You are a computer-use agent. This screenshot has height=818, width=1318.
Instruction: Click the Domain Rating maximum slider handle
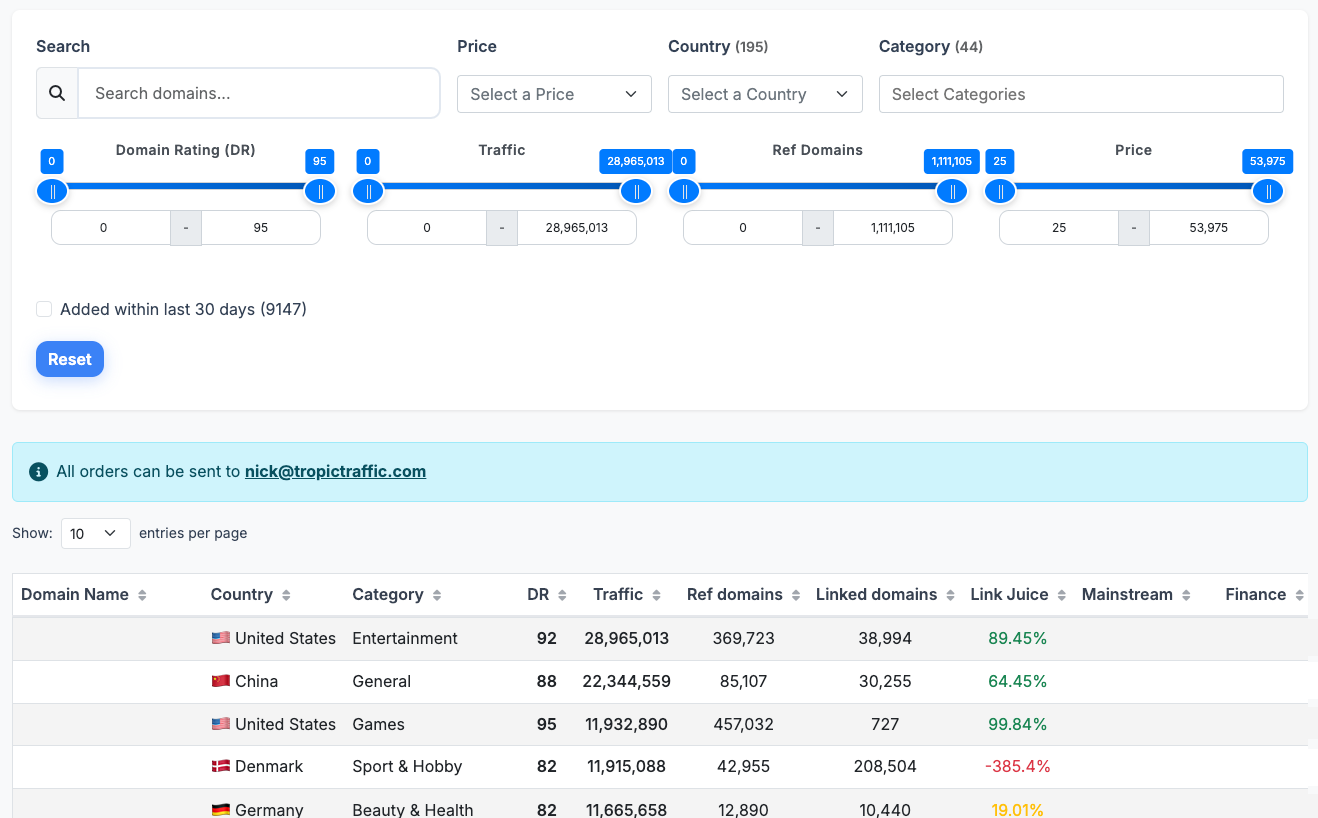pos(320,191)
